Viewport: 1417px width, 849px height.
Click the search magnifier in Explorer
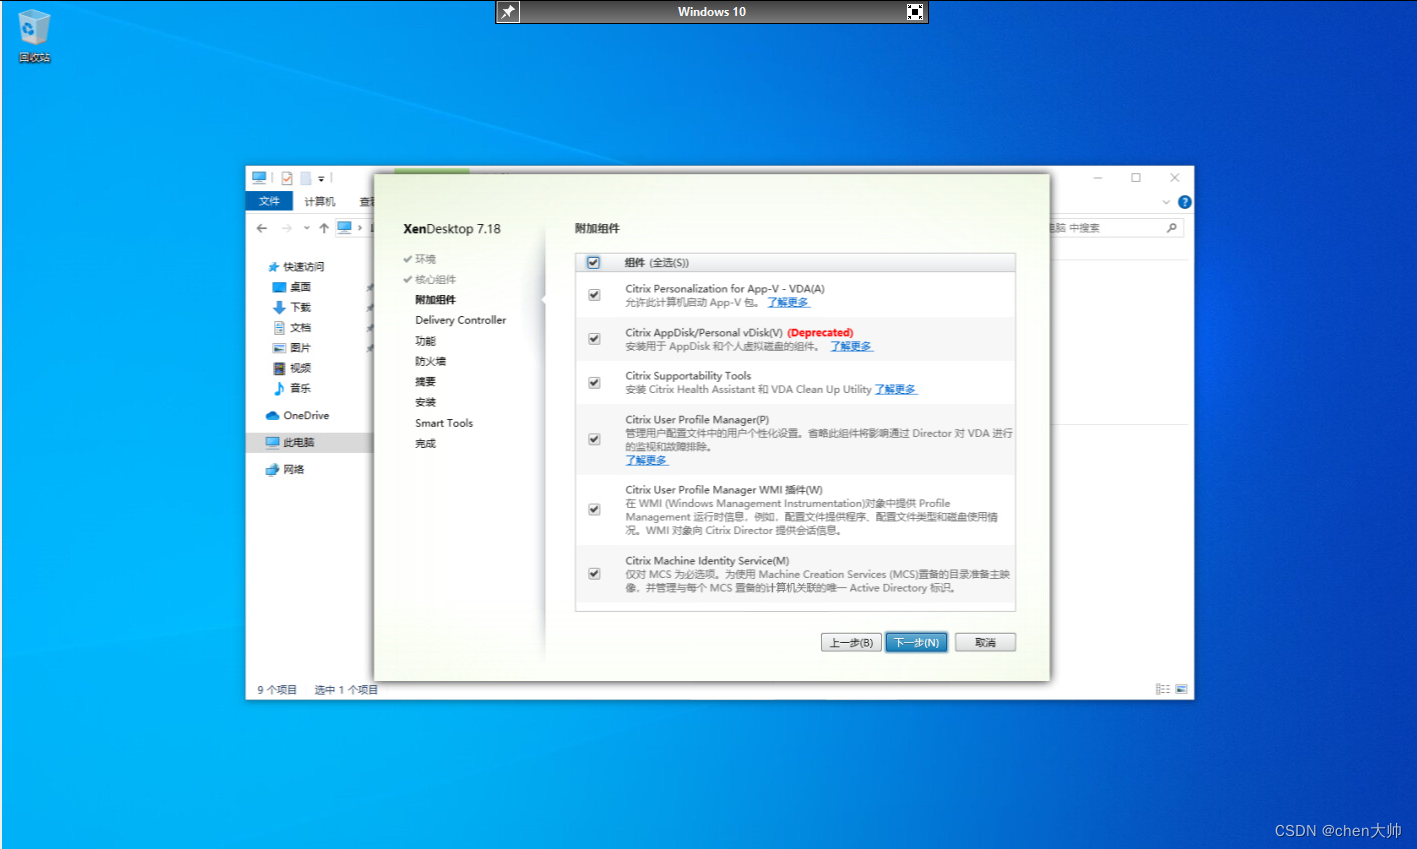point(1172,228)
